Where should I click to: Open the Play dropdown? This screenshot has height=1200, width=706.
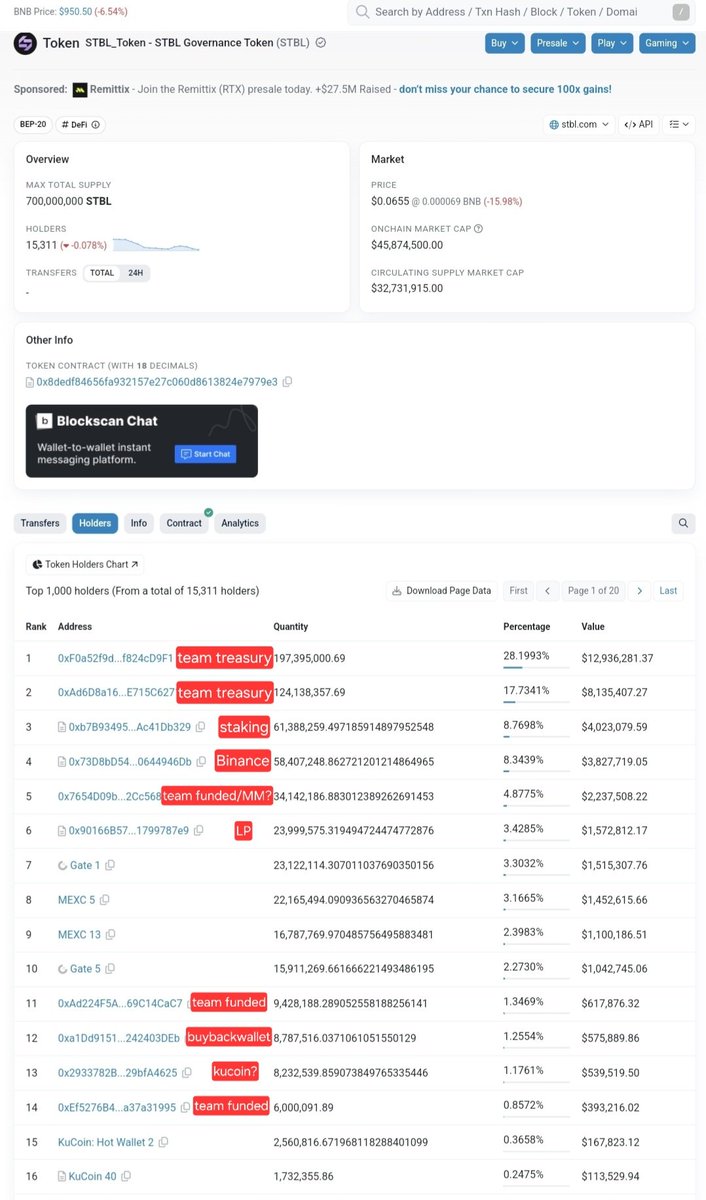tap(612, 43)
